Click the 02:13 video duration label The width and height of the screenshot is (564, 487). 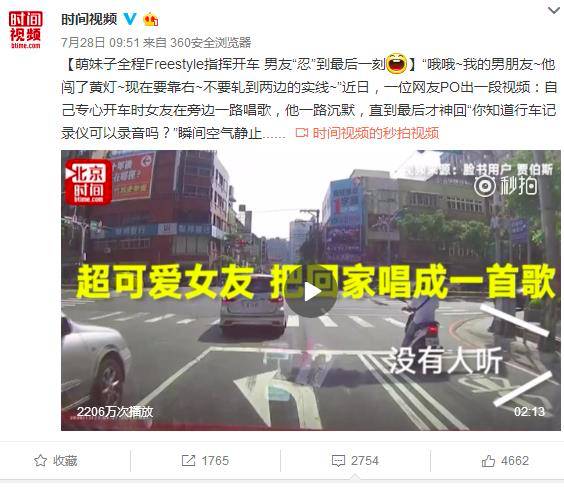[529, 411]
